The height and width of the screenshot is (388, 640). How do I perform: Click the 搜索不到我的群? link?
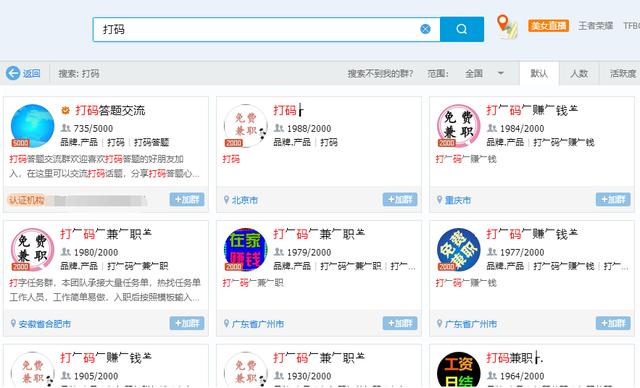click(380, 73)
